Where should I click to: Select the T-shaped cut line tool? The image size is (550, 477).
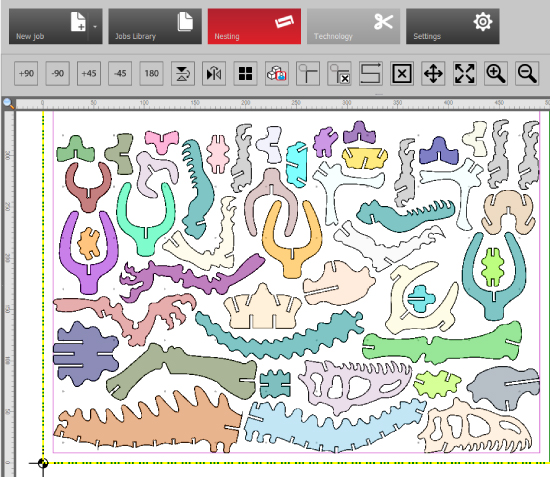click(308, 73)
